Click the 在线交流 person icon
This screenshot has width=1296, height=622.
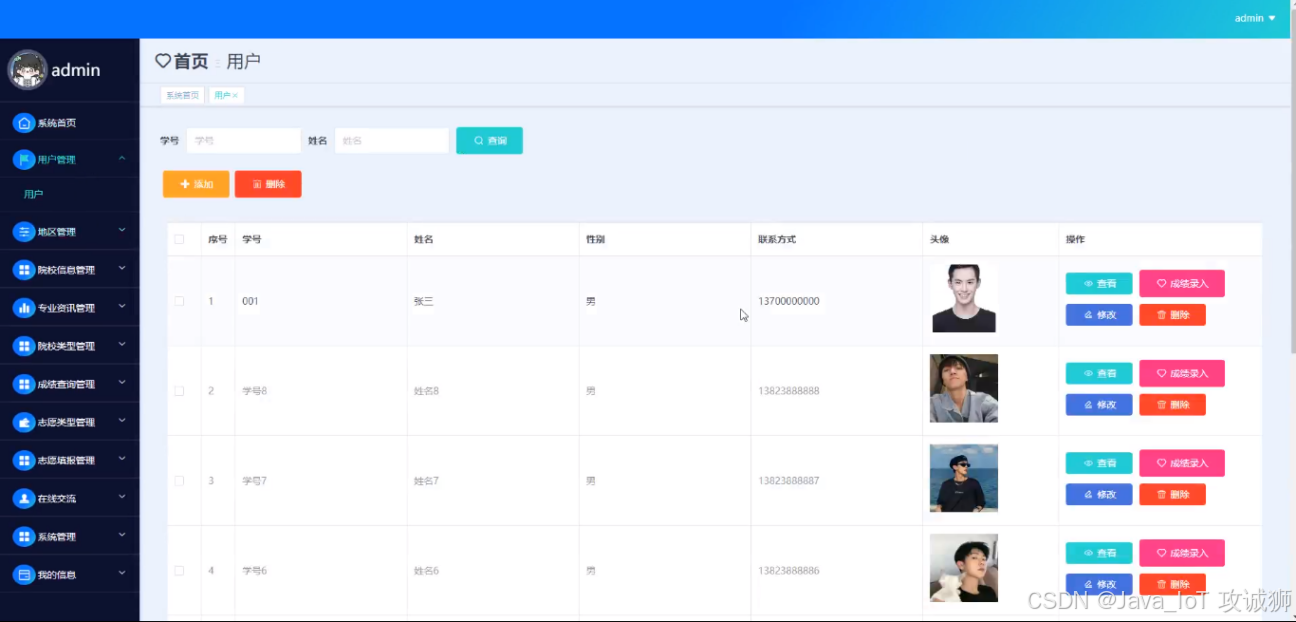pos(24,498)
